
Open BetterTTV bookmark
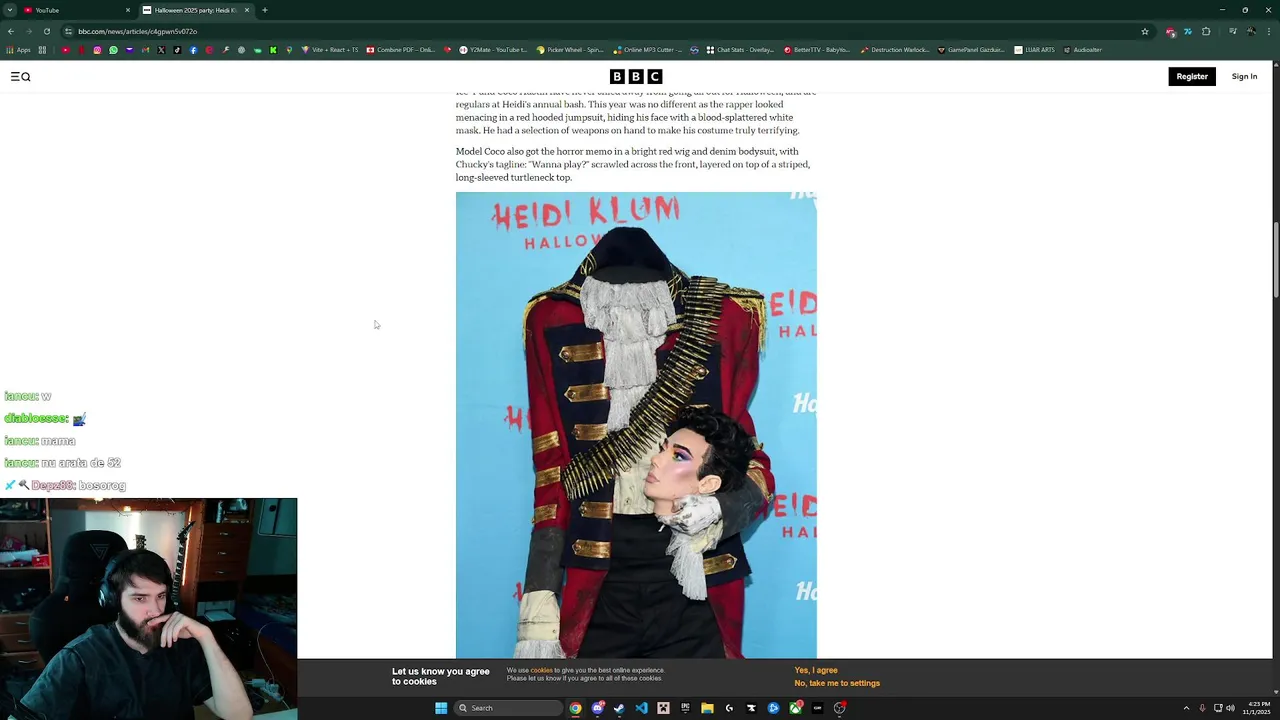pos(817,50)
